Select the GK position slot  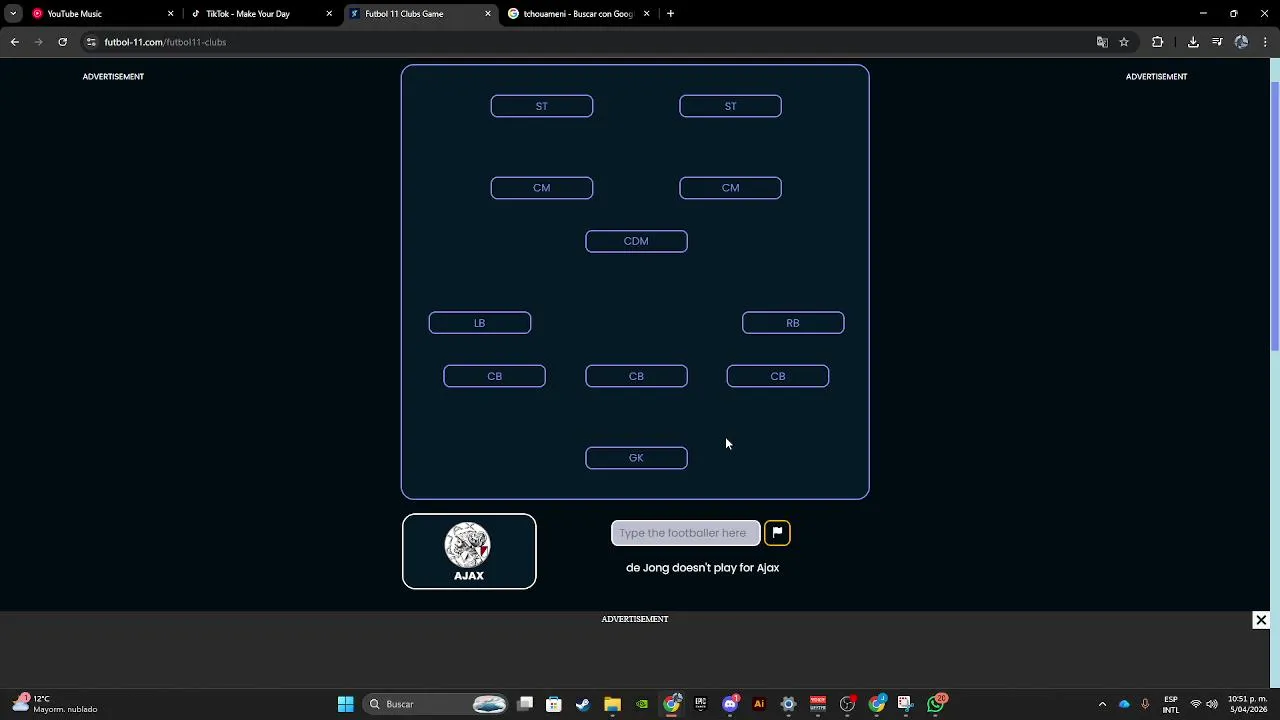[636, 458]
